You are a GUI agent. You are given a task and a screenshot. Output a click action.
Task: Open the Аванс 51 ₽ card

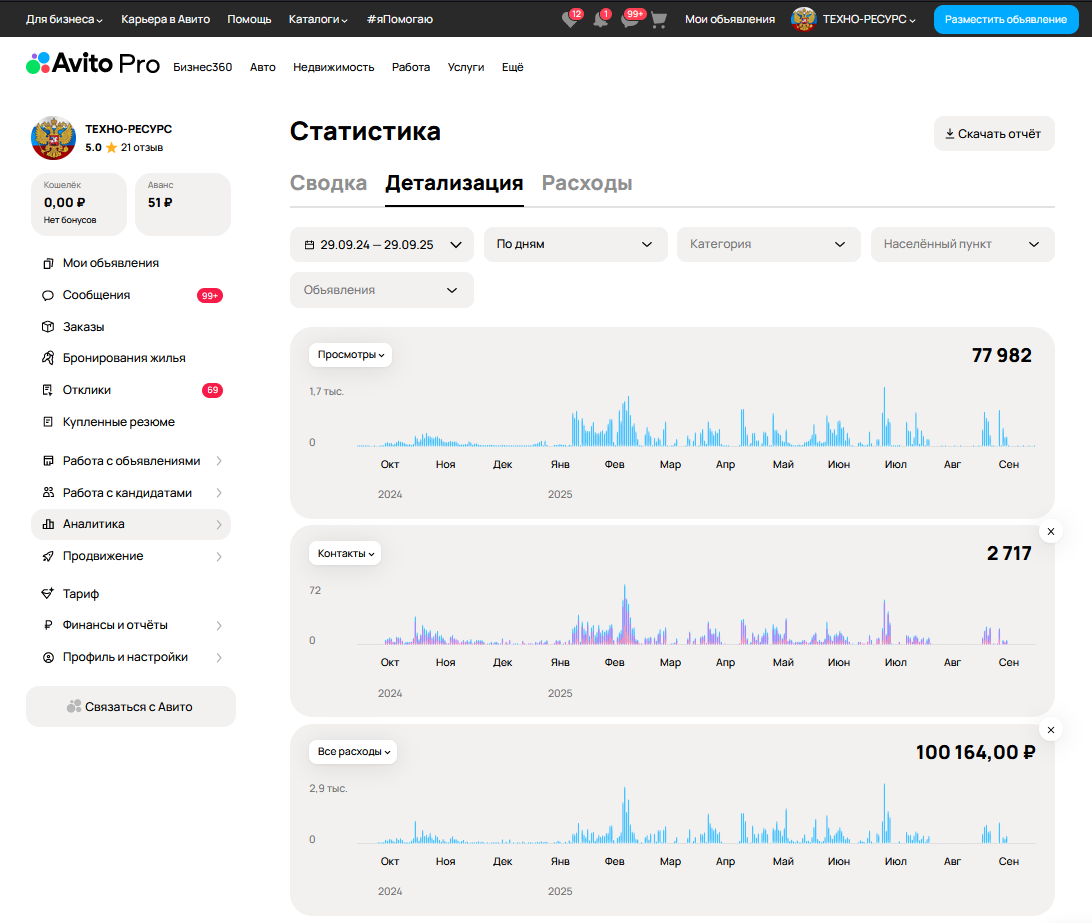182,204
